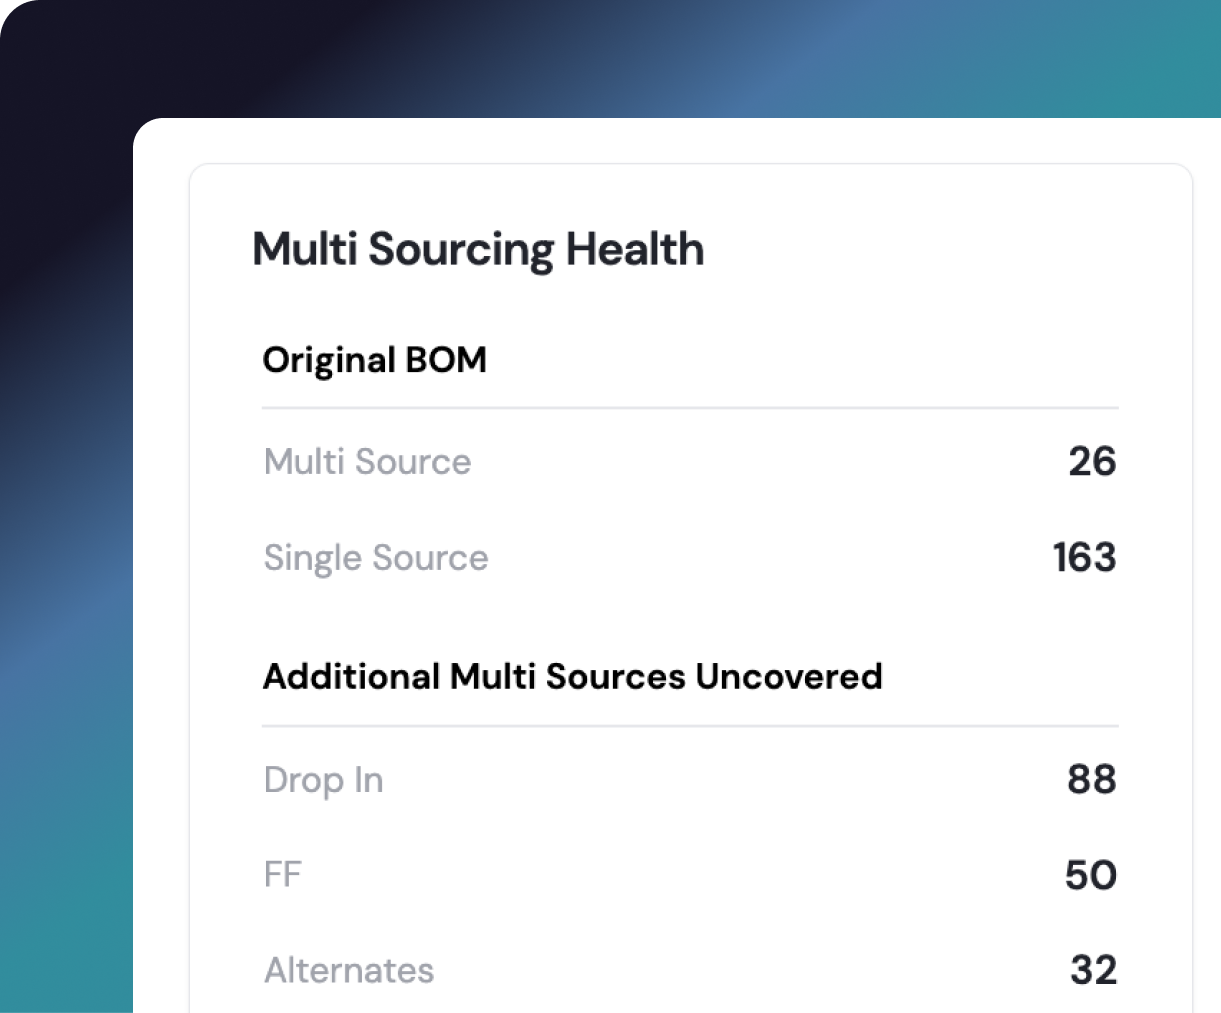Select the Additional Multi Sources Uncovered header
1221x1013 pixels.
[x=572, y=677]
